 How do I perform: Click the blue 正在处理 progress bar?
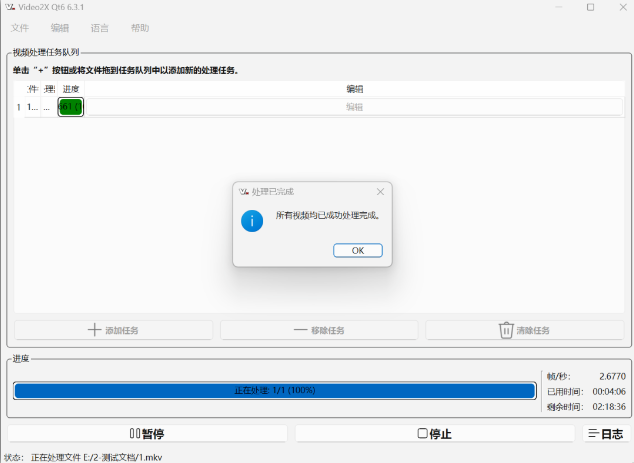275,390
